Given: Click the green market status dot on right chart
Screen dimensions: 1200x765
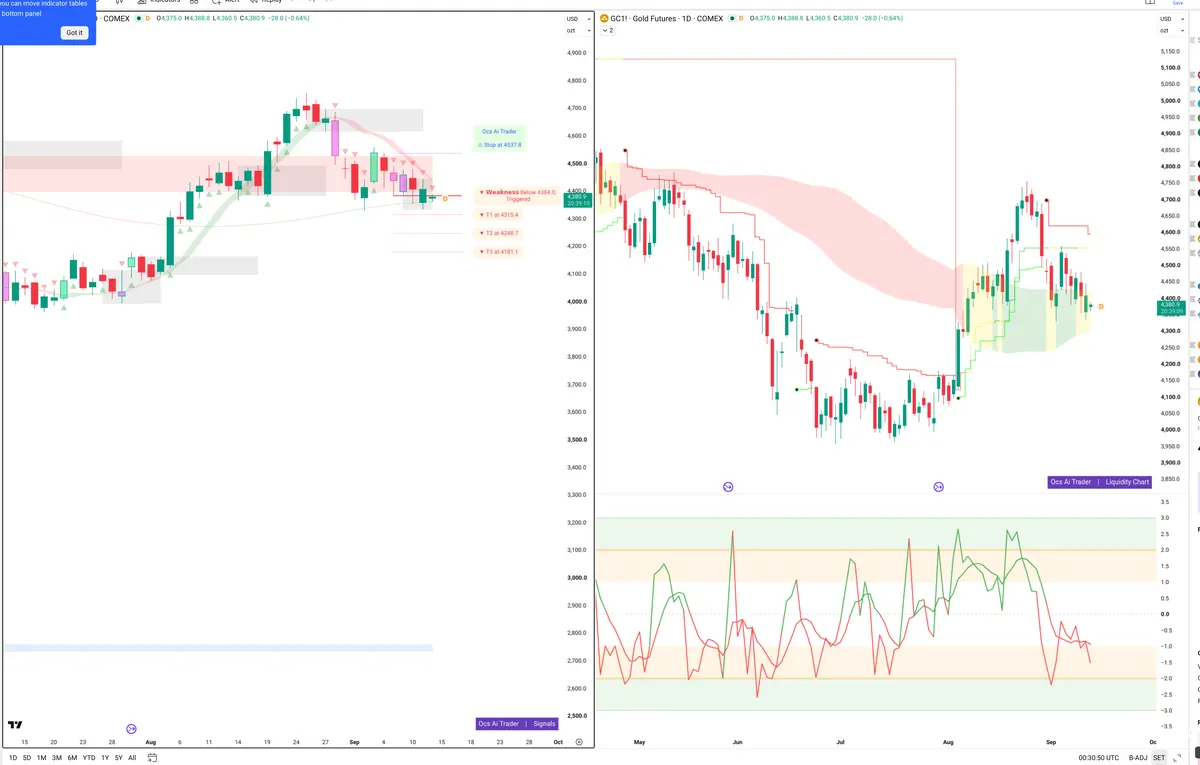Looking at the screenshot, I should [731, 18].
